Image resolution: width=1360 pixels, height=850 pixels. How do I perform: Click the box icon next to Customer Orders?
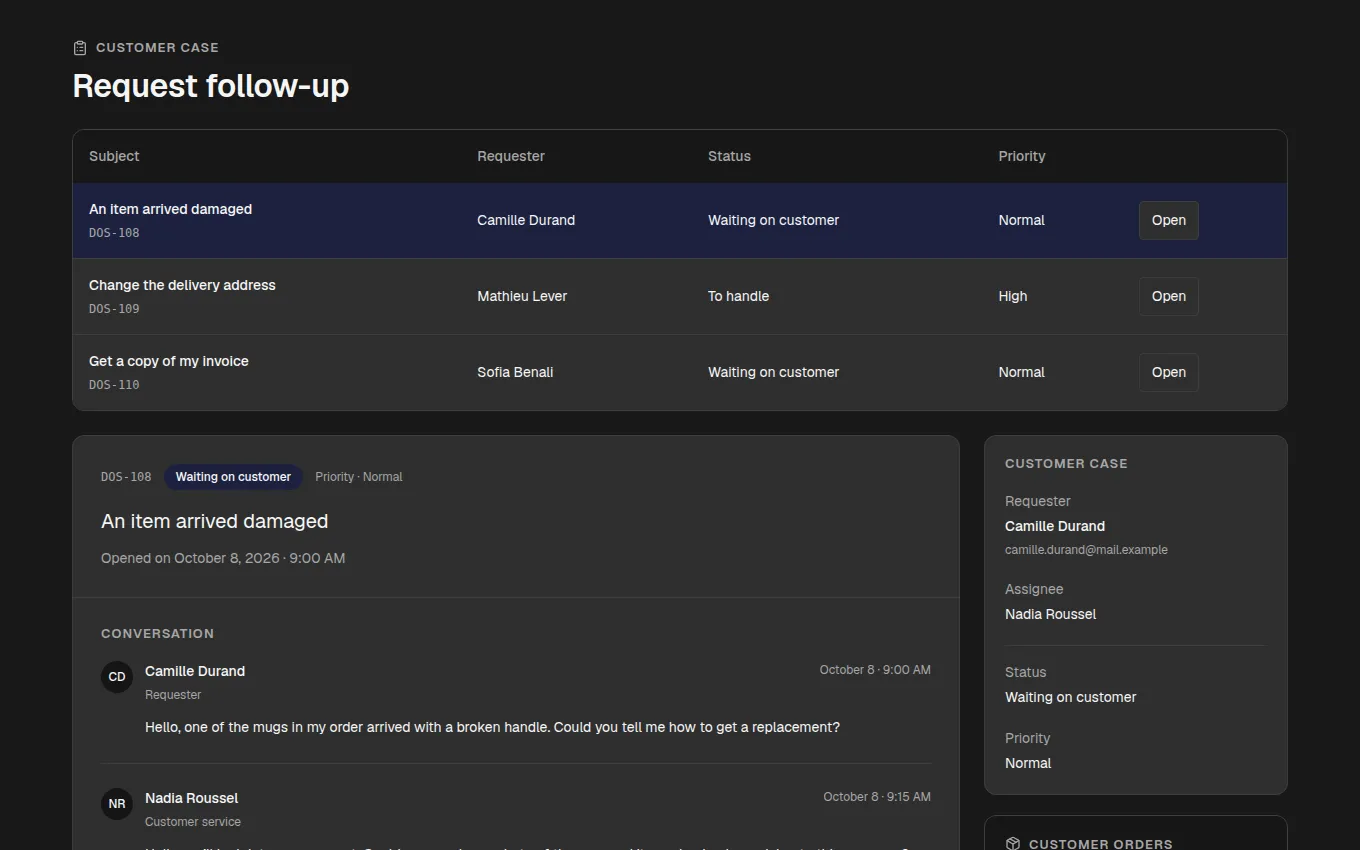(x=1012, y=844)
